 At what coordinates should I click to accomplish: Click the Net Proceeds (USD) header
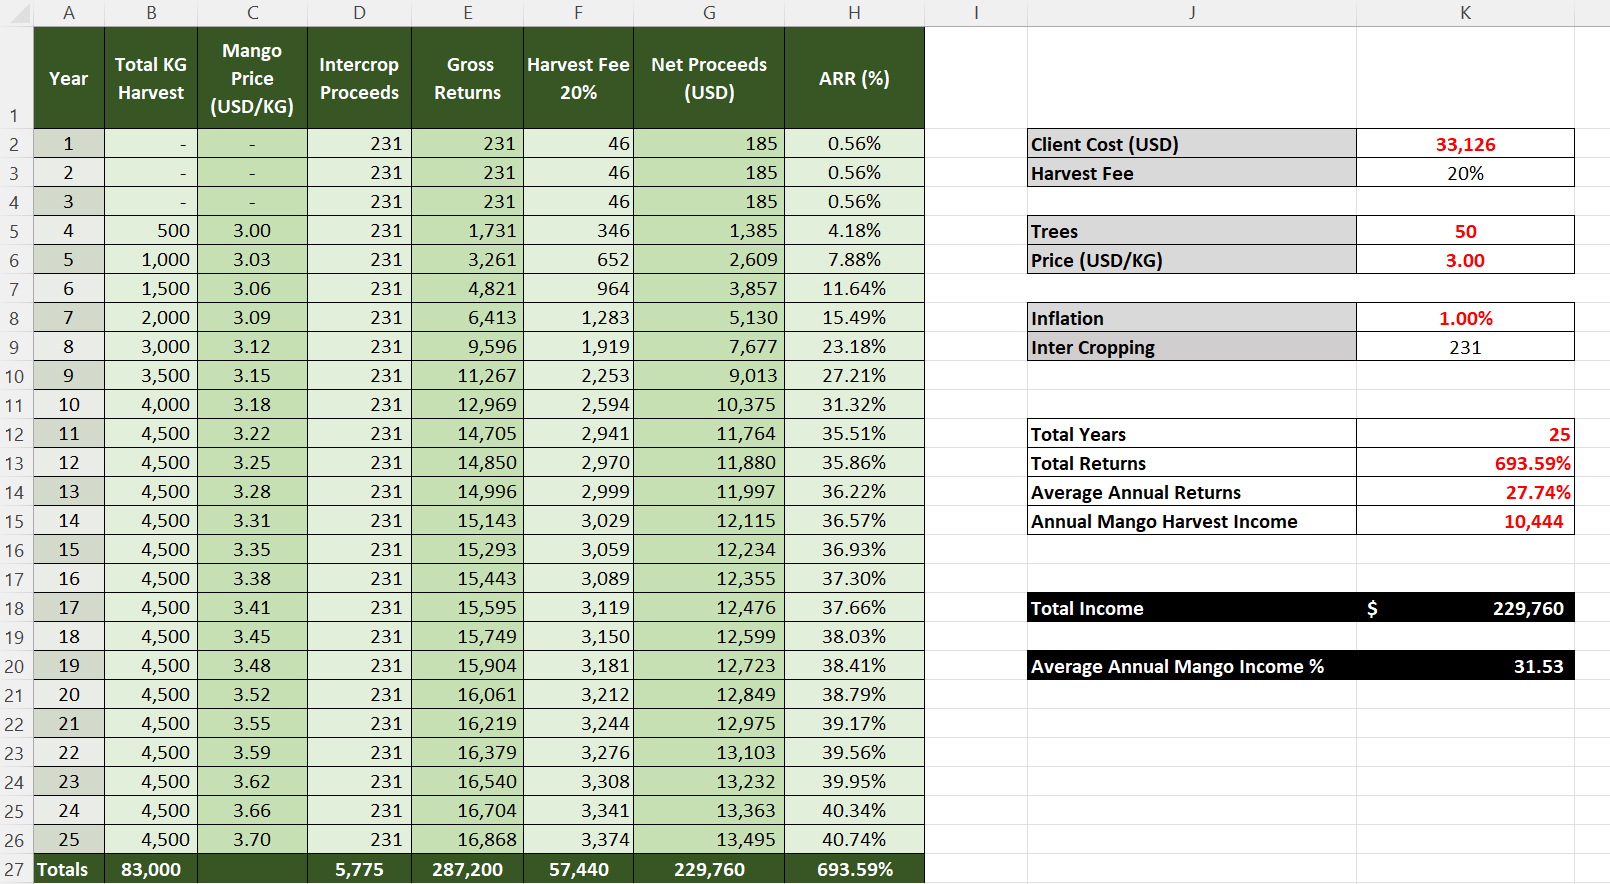click(x=709, y=78)
